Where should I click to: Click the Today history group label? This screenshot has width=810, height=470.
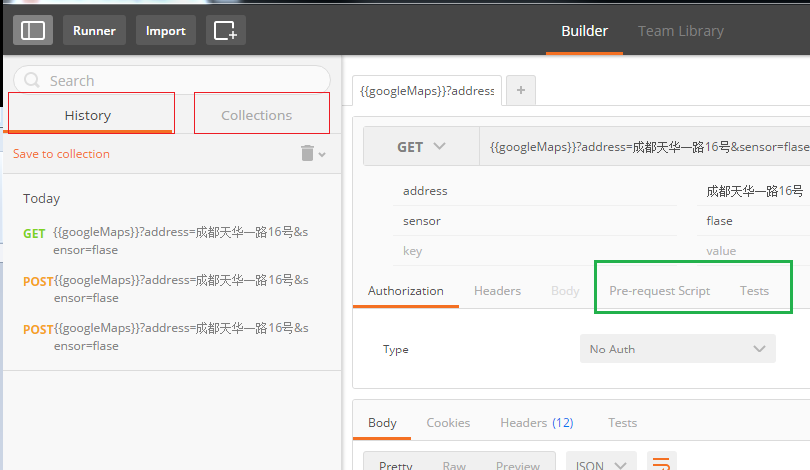point(41,198)
